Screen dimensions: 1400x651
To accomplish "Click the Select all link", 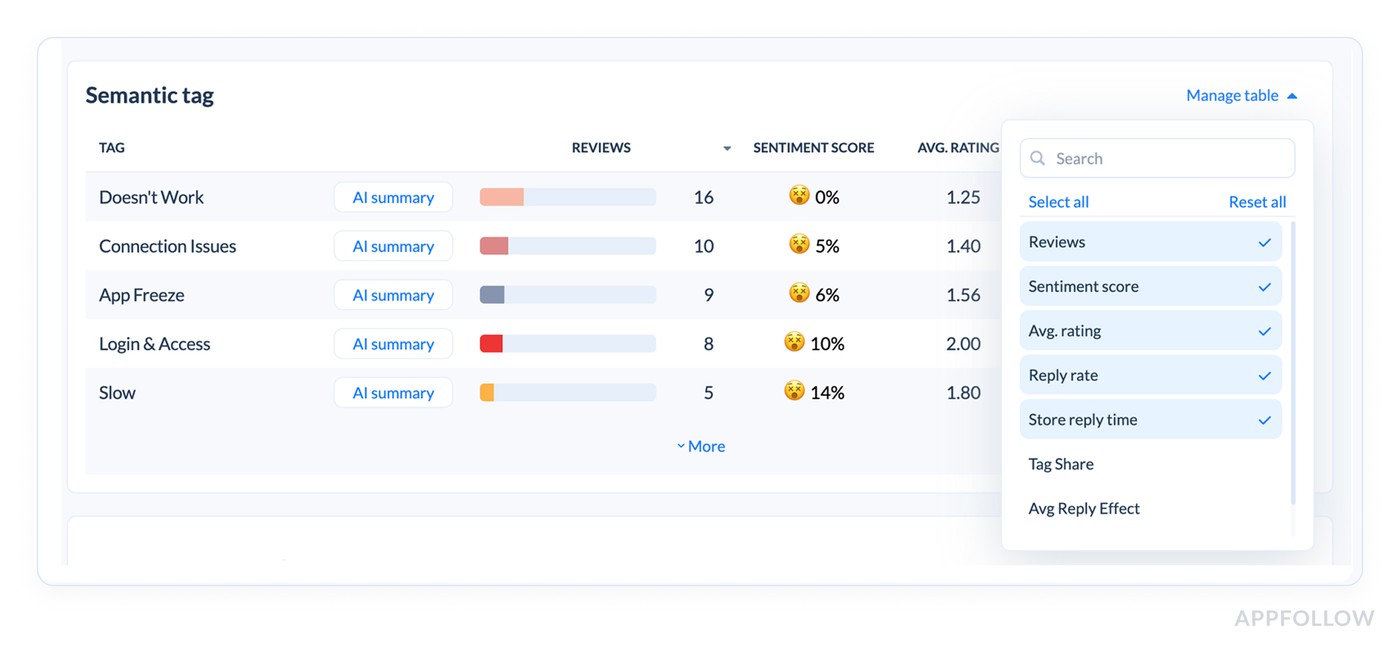I will click(1058, 201).
